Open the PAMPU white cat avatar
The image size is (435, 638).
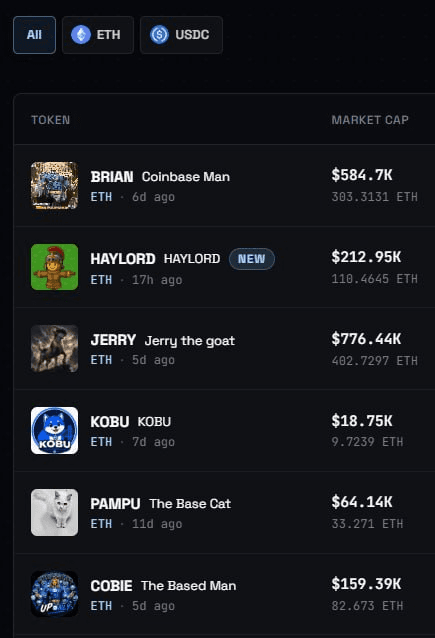pos(55,512)
